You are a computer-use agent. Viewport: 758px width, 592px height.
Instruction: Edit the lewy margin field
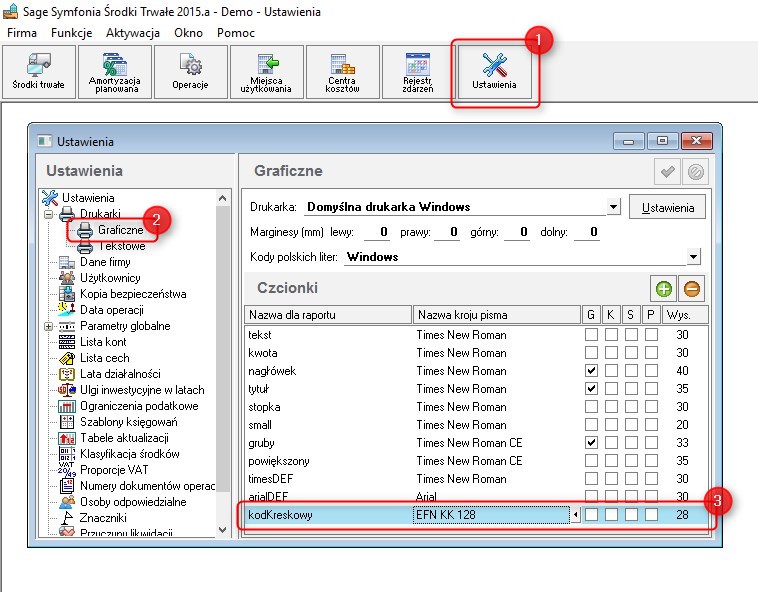[377, 232]
